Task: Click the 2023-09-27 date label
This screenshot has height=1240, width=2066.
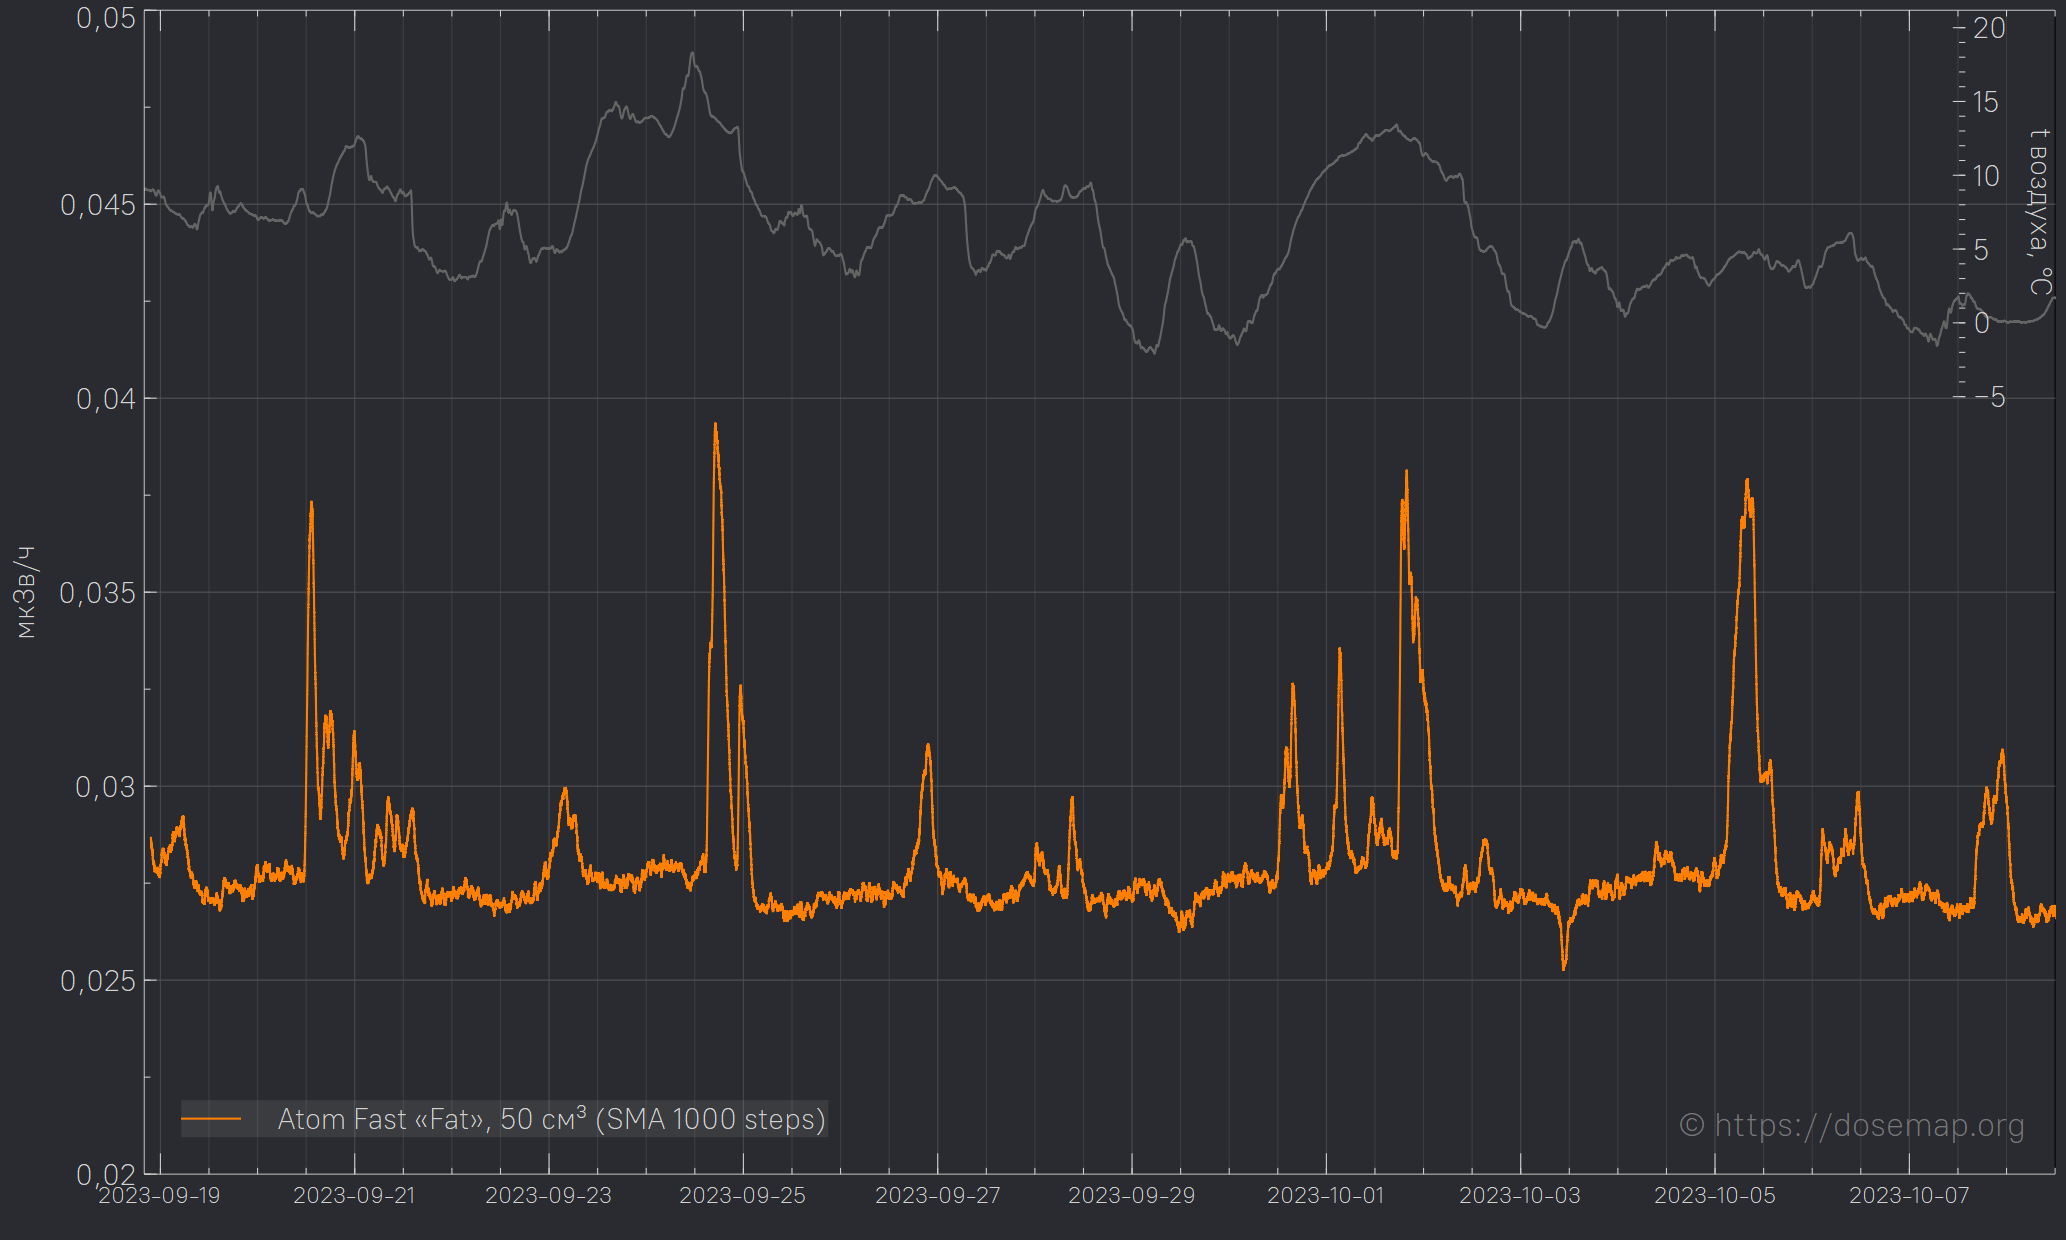Action: click(937, 1196)
